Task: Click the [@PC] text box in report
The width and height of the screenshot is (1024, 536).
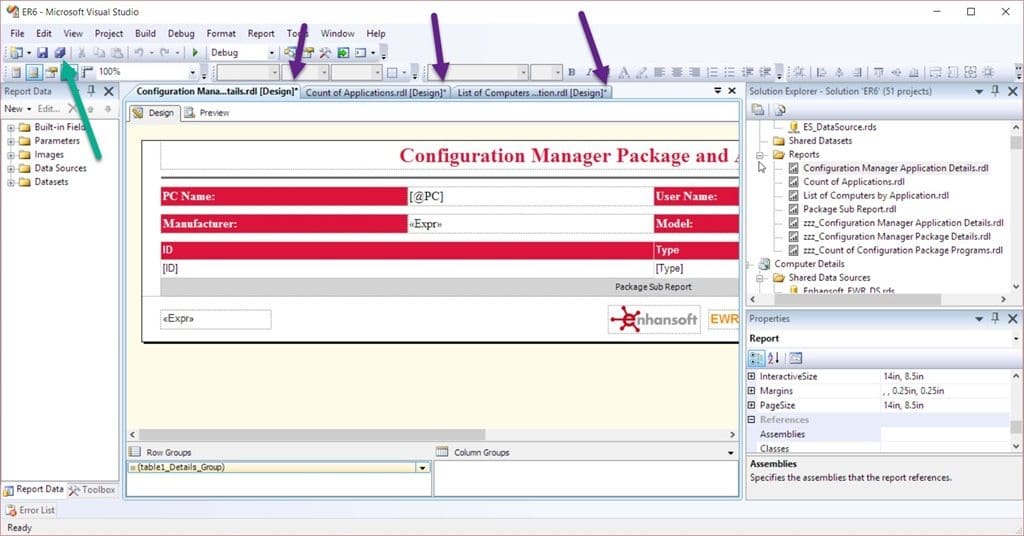Action: click(530, 196)
